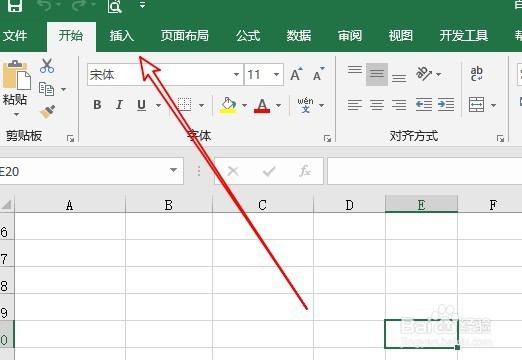This screenshot has height=360, width=522.
Task: Set bottom vertical alignment
Action: (x=399, y=79)
